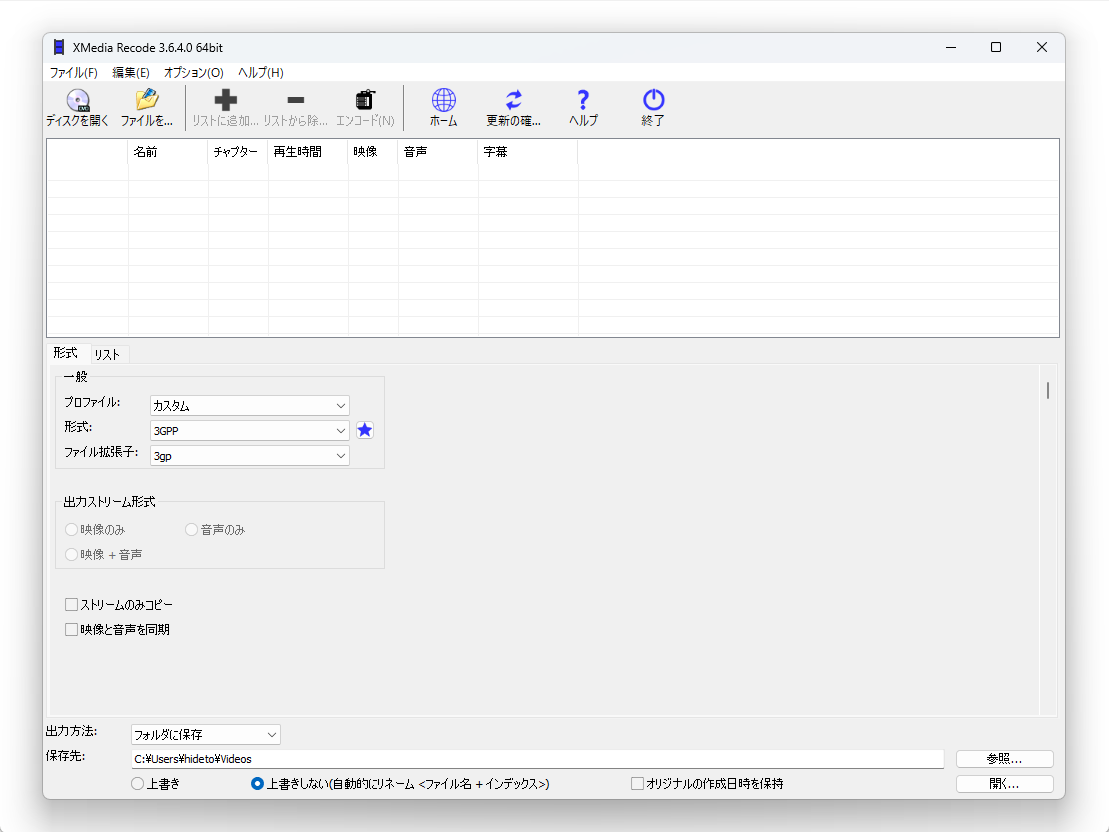The width and height of the screenshot is (1109, 832).
Task: Click the 字幕 column header
Action: 528,151
